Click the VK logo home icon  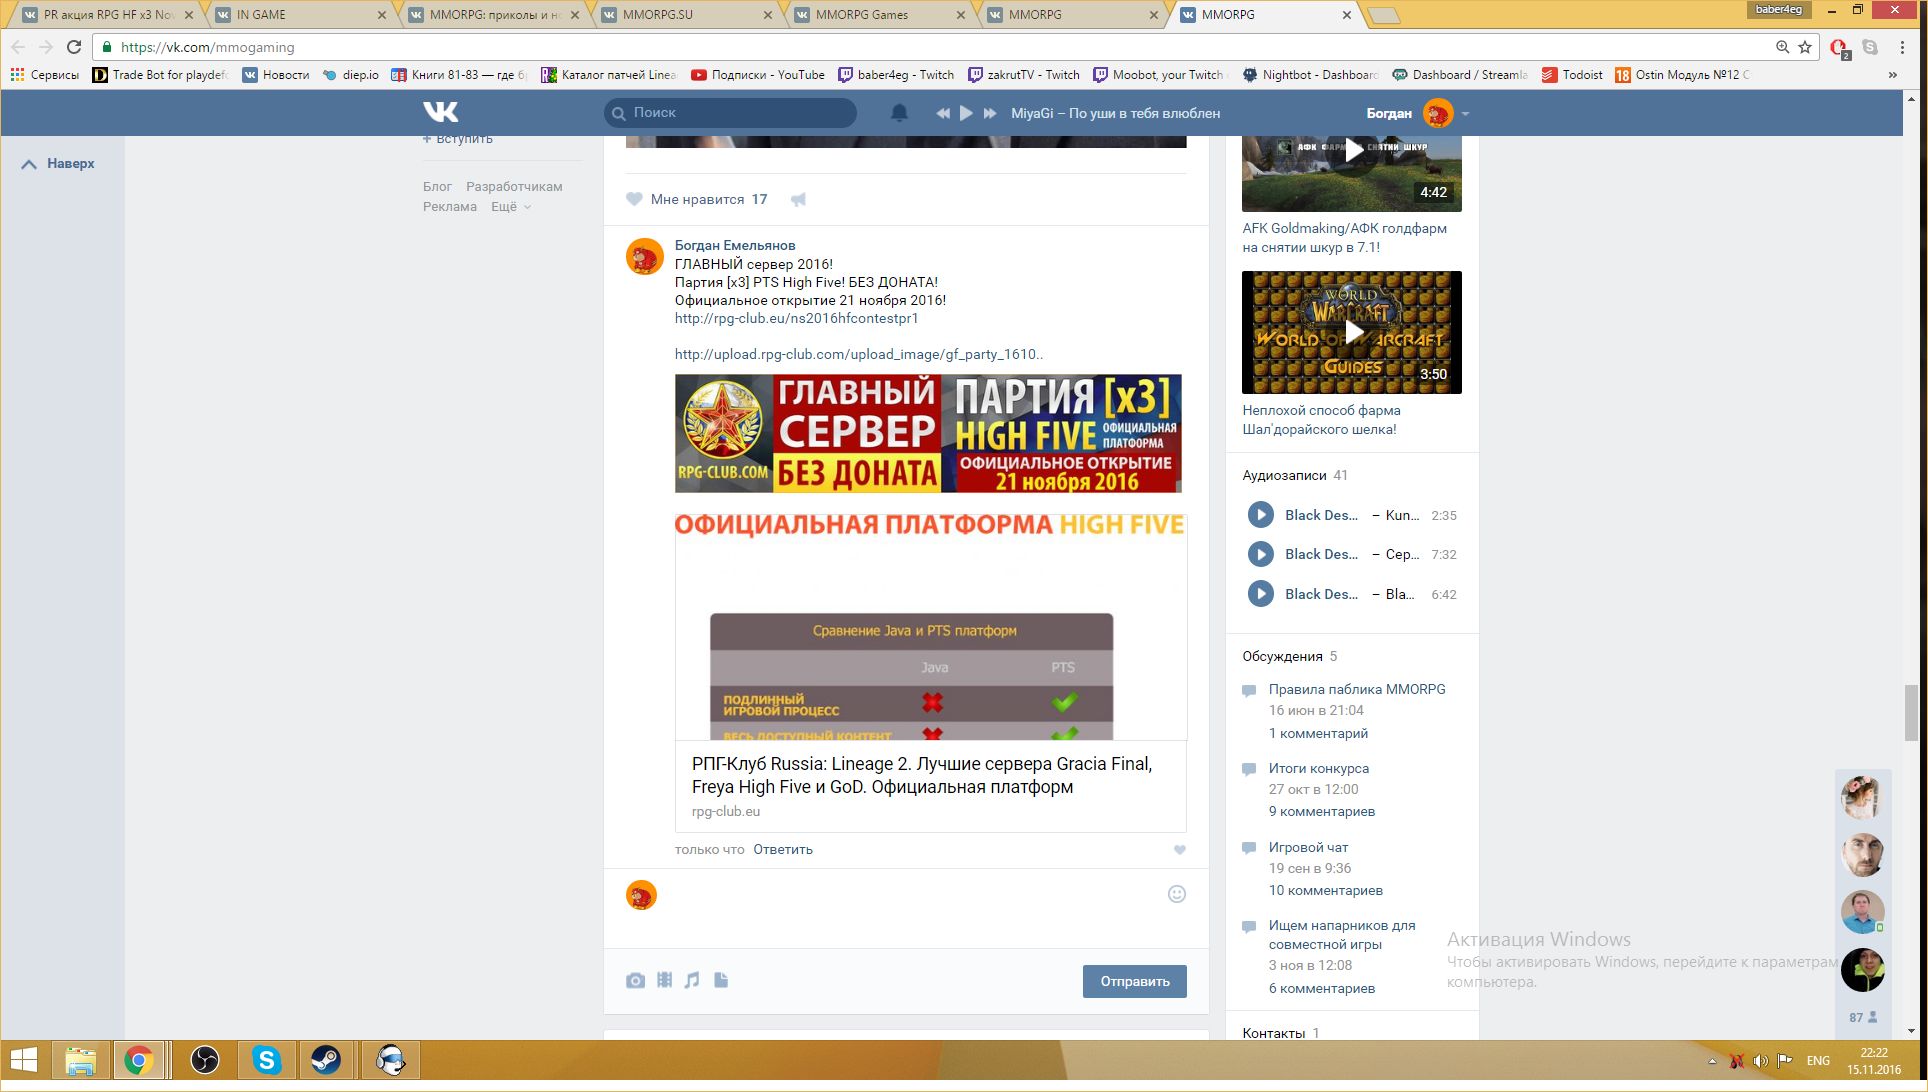tap(440, 112)
